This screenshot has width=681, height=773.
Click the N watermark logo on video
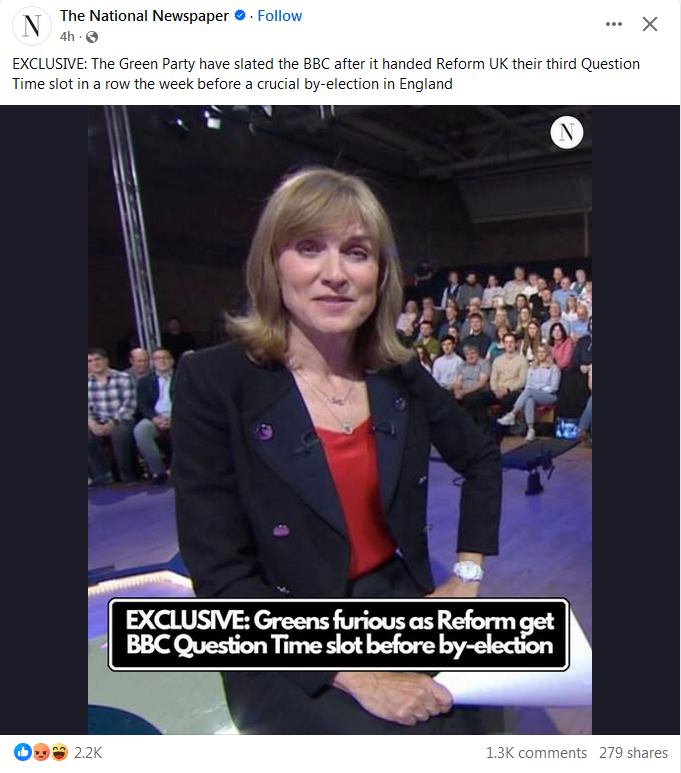[x=567, y=132]
